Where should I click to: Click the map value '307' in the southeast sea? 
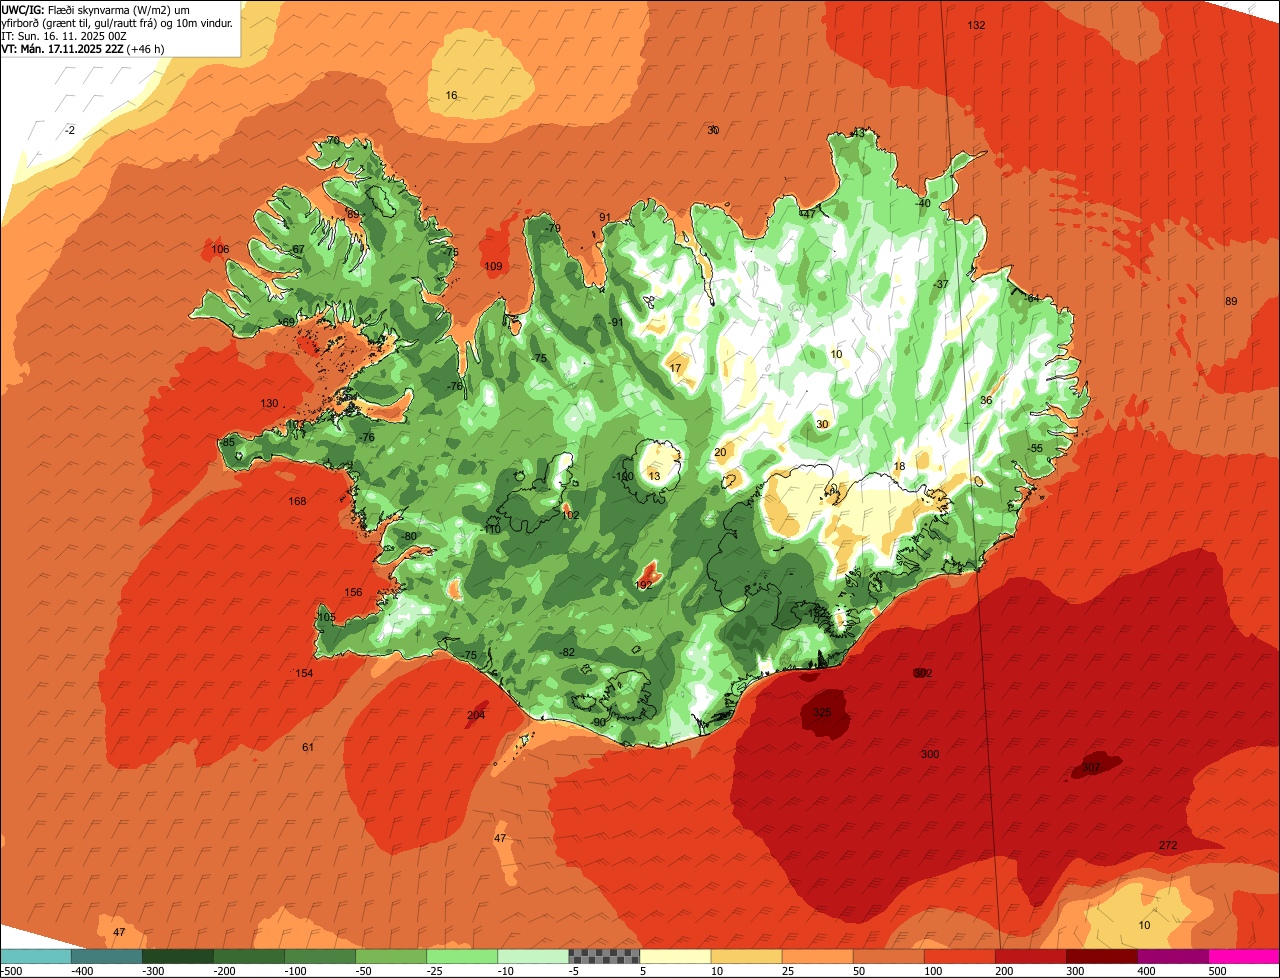pyautogui.click(x=1091, y=768)
